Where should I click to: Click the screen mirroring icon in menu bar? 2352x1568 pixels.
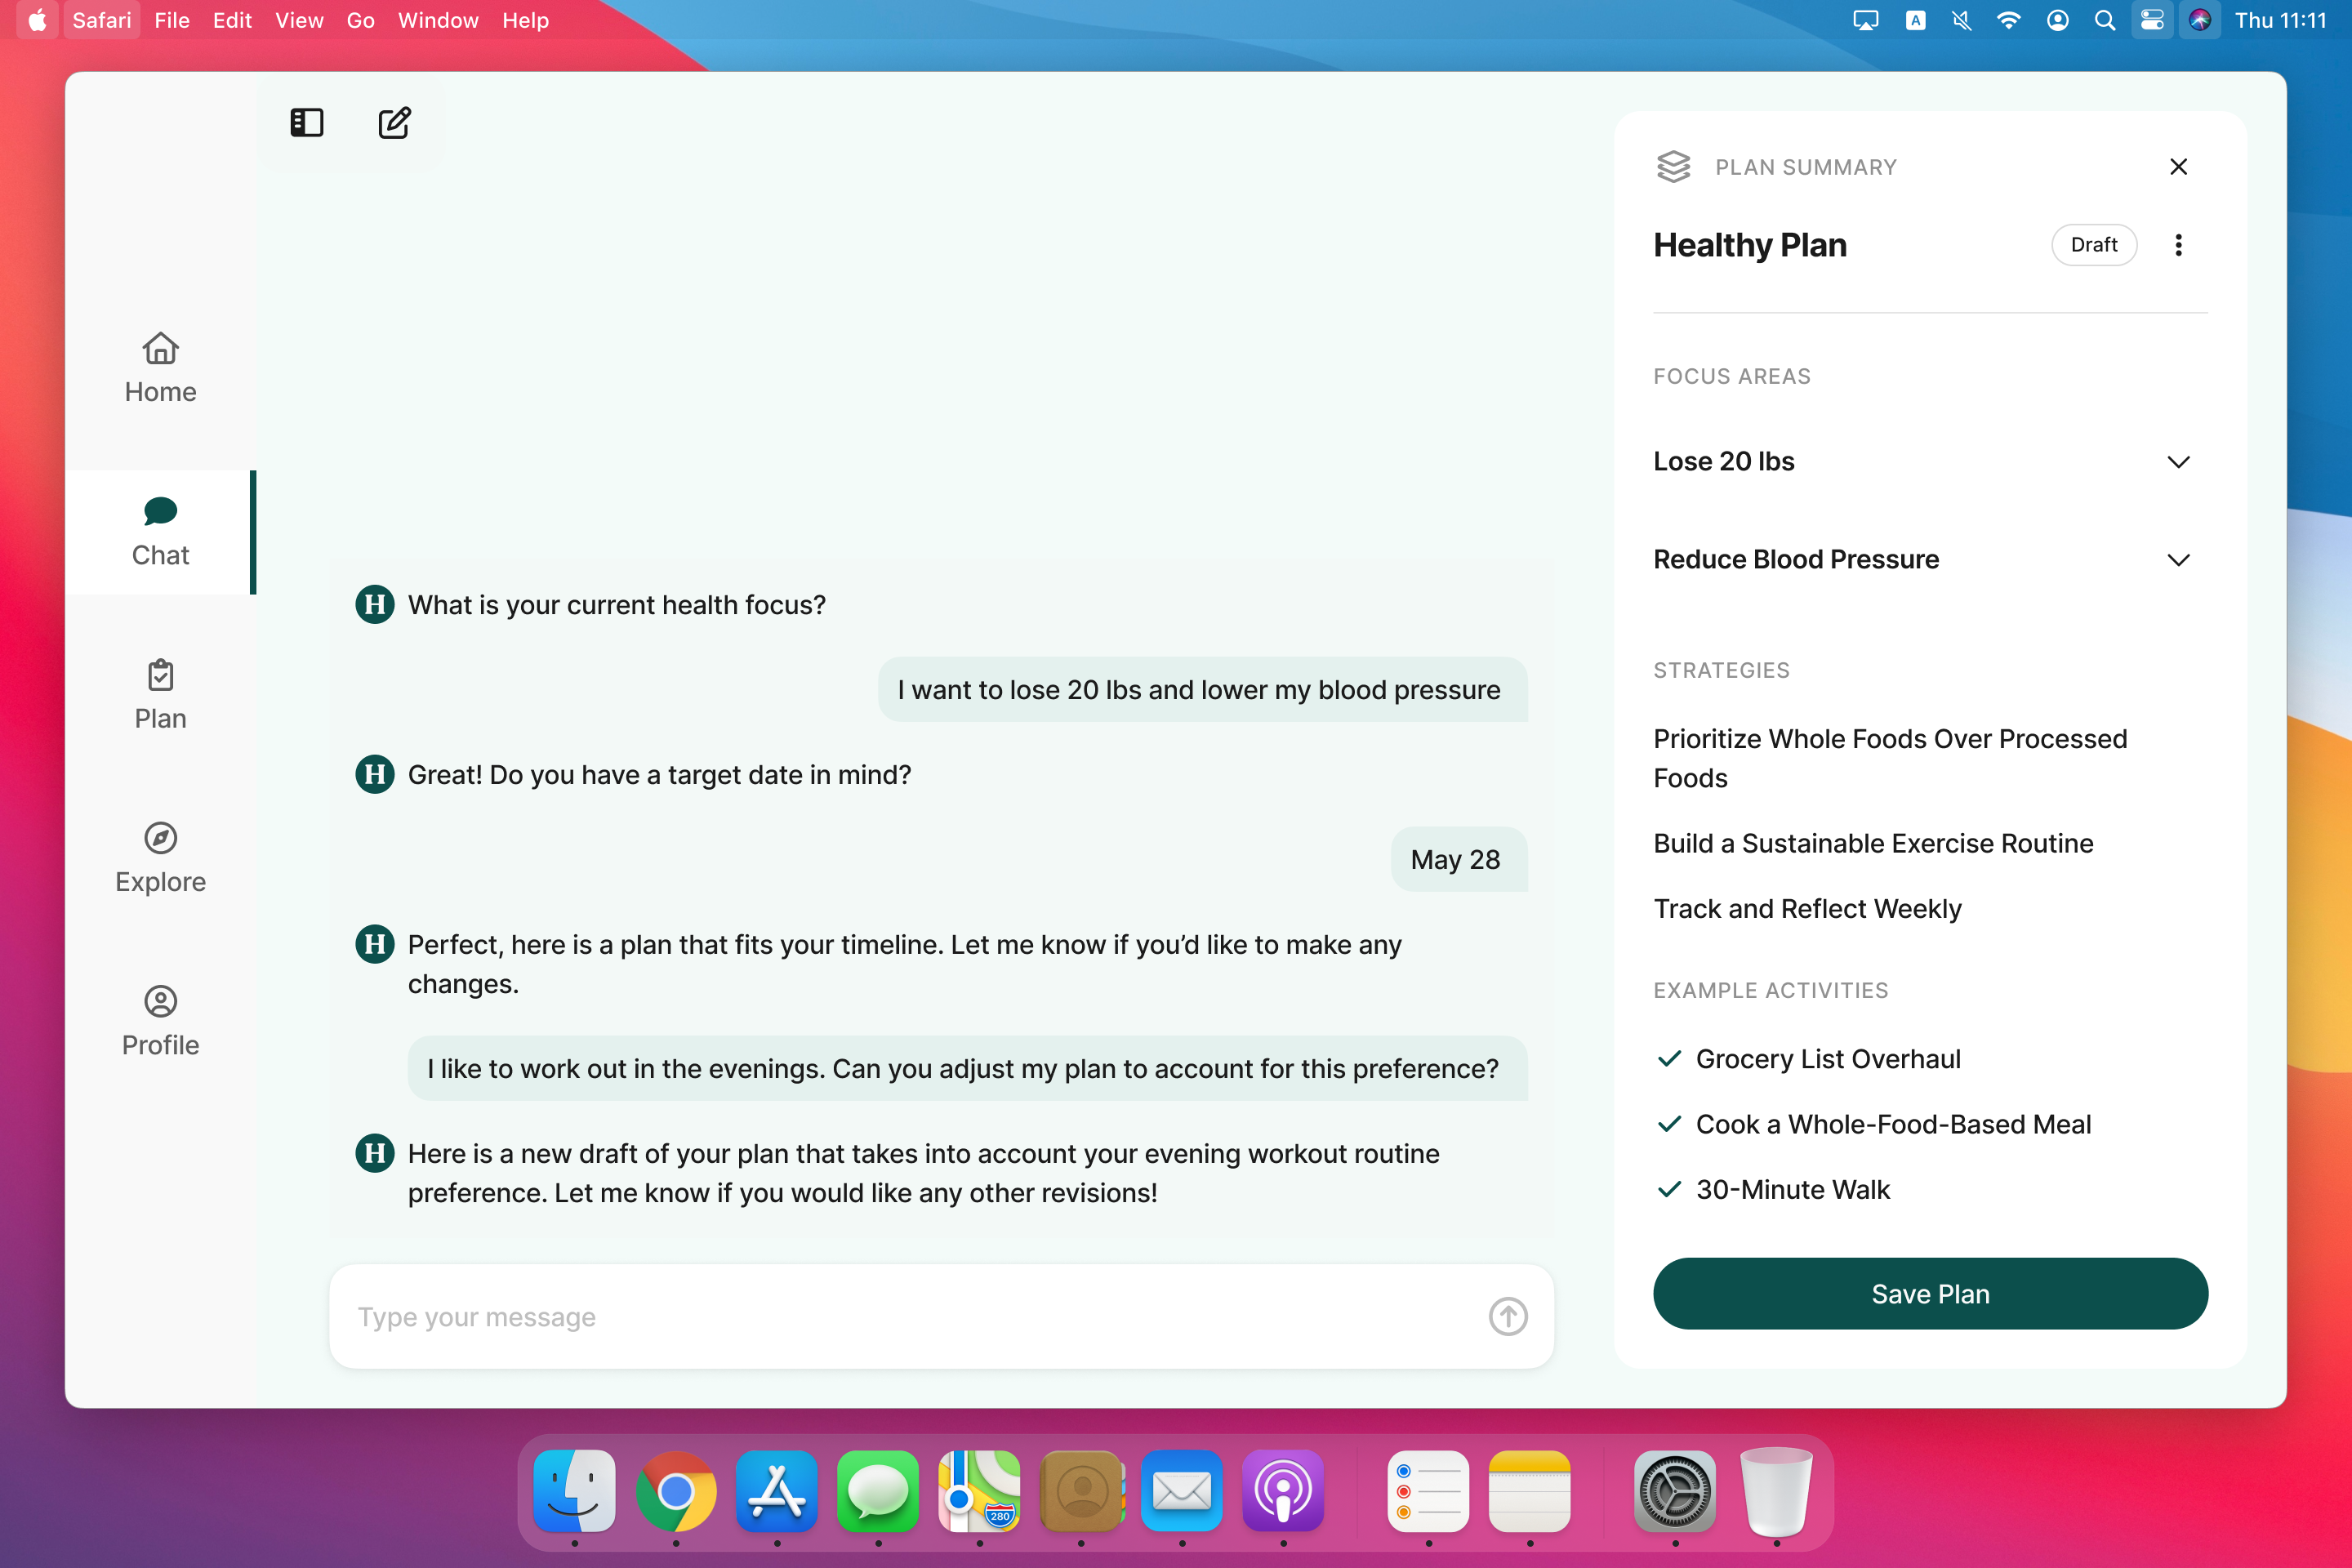point(1865,20)
